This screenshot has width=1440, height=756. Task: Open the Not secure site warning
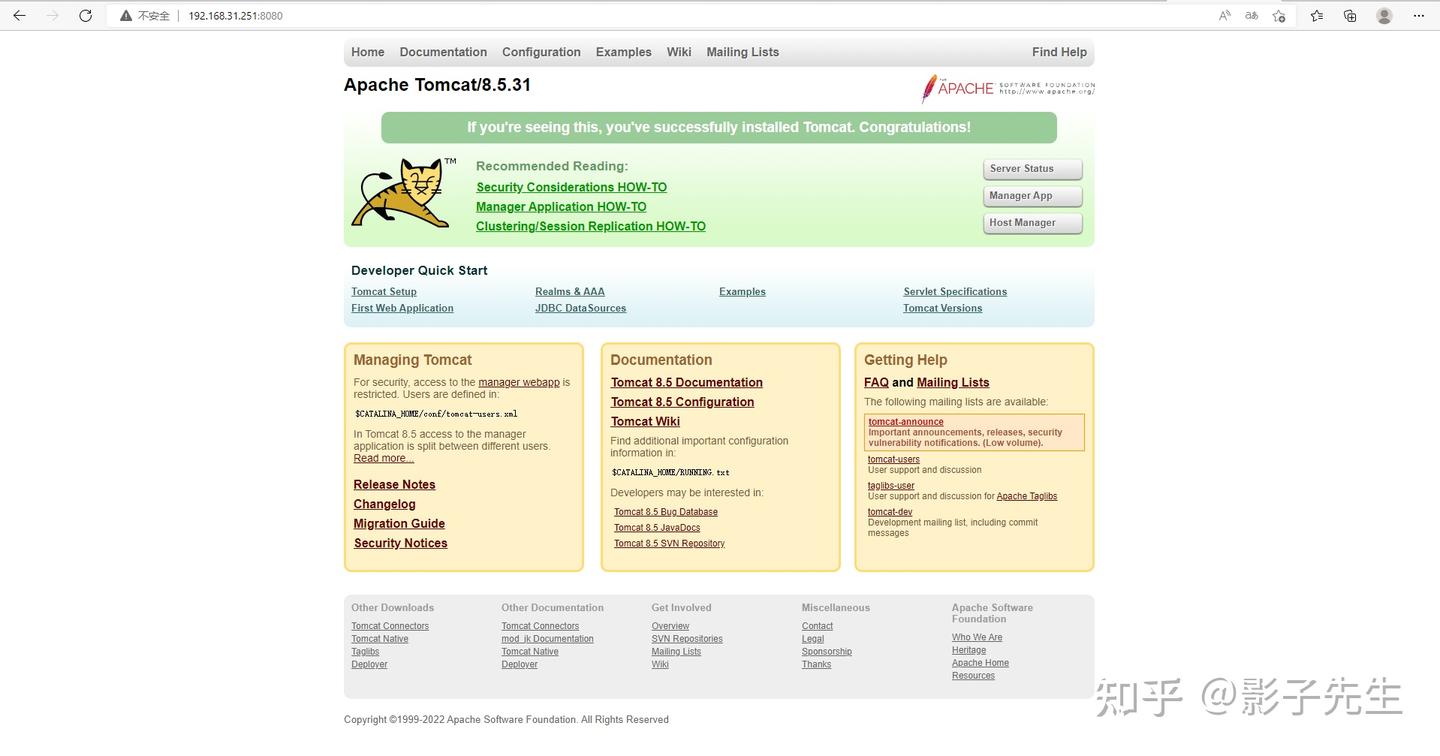click(x=145, y=15)
